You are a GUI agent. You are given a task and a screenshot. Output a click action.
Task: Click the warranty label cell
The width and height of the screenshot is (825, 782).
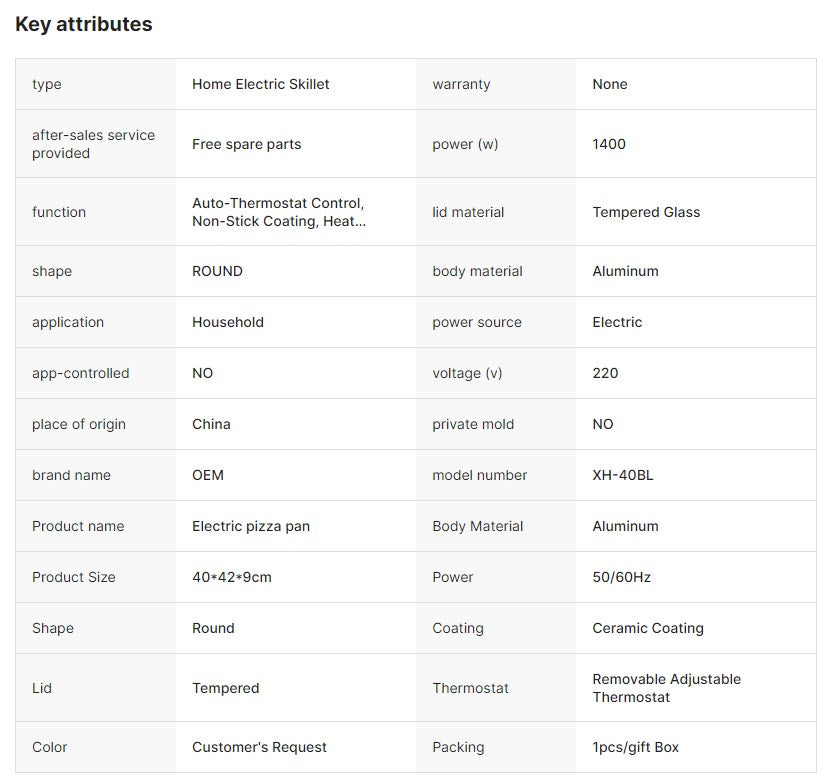pos(496,84)
